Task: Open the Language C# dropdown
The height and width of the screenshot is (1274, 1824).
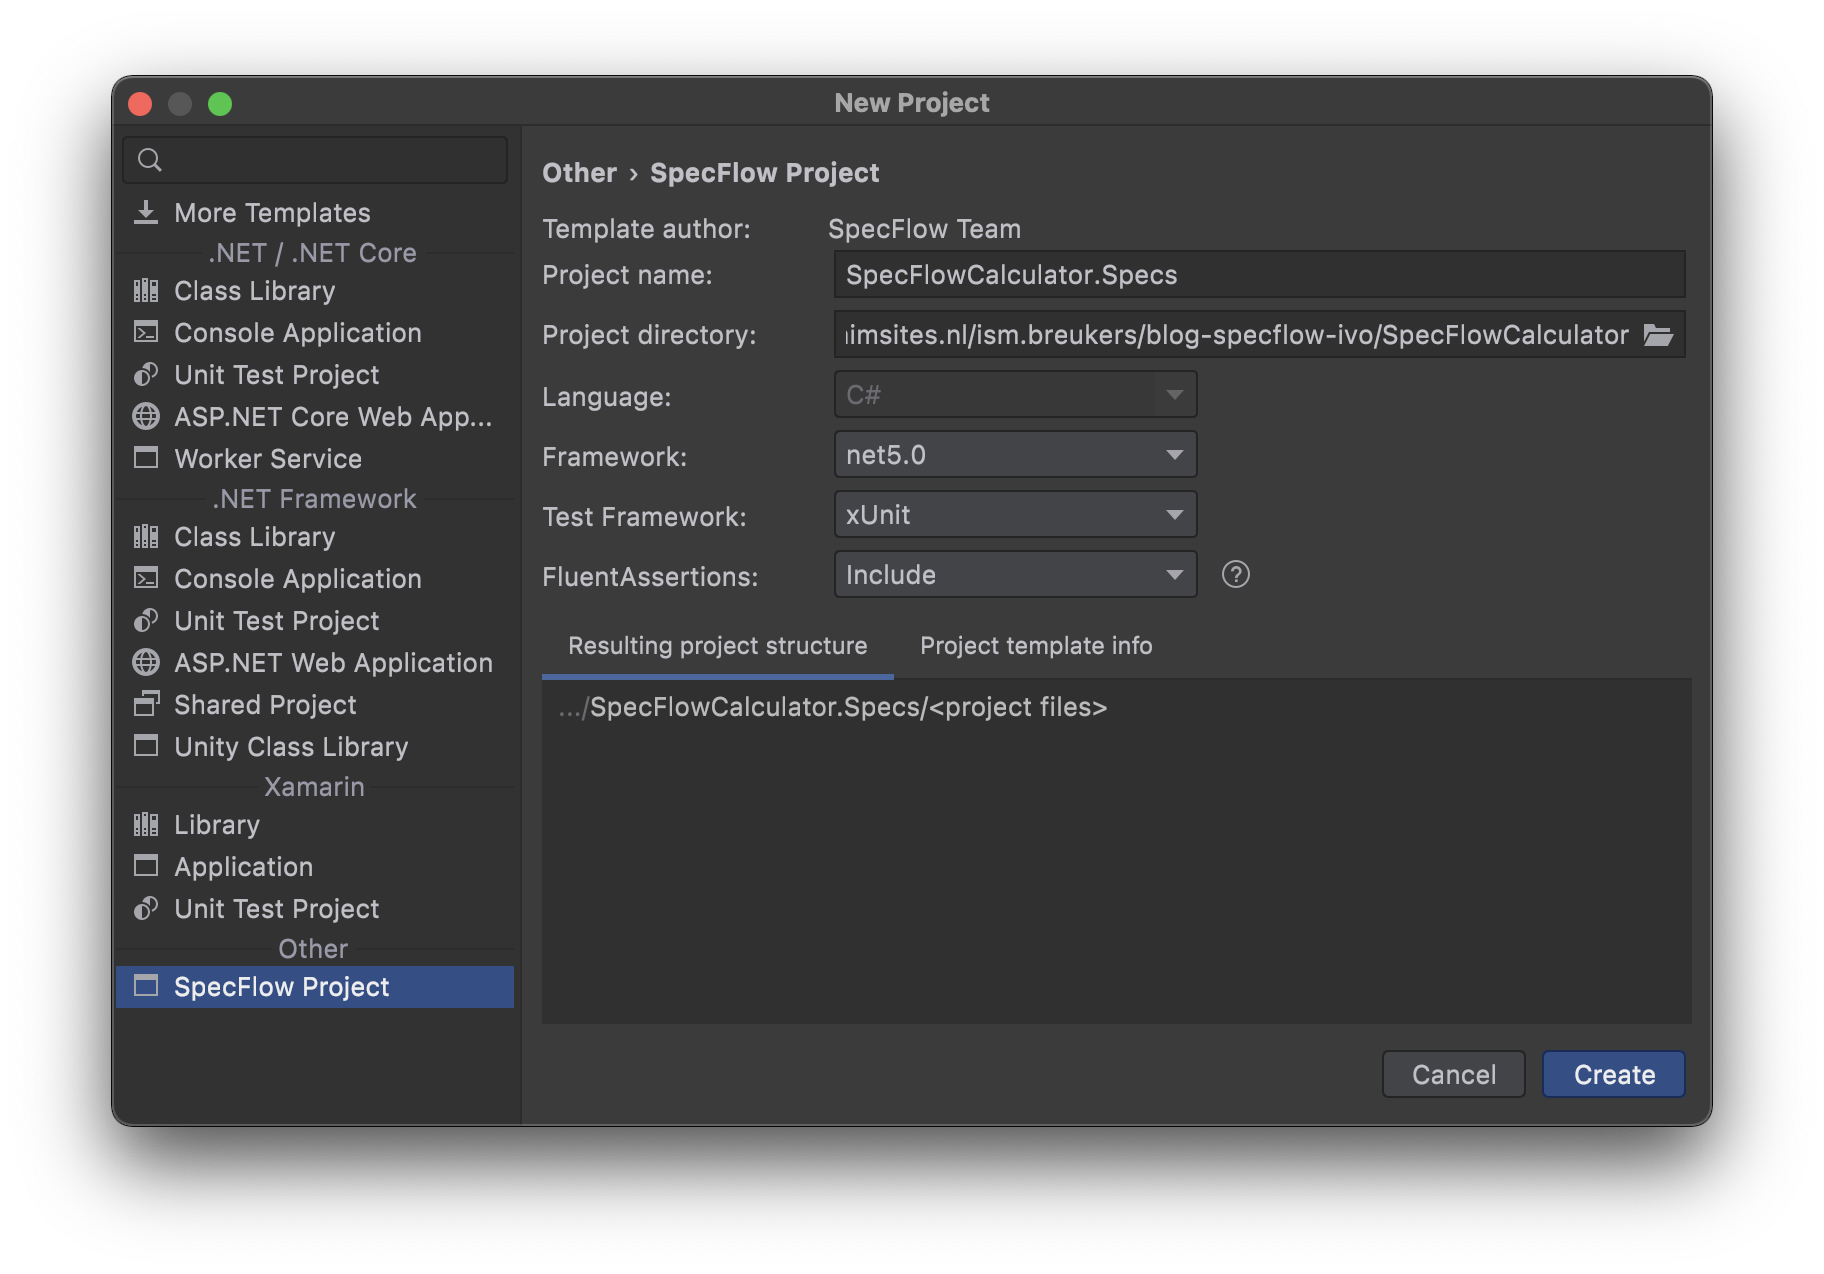Action: click(1015, 395)
